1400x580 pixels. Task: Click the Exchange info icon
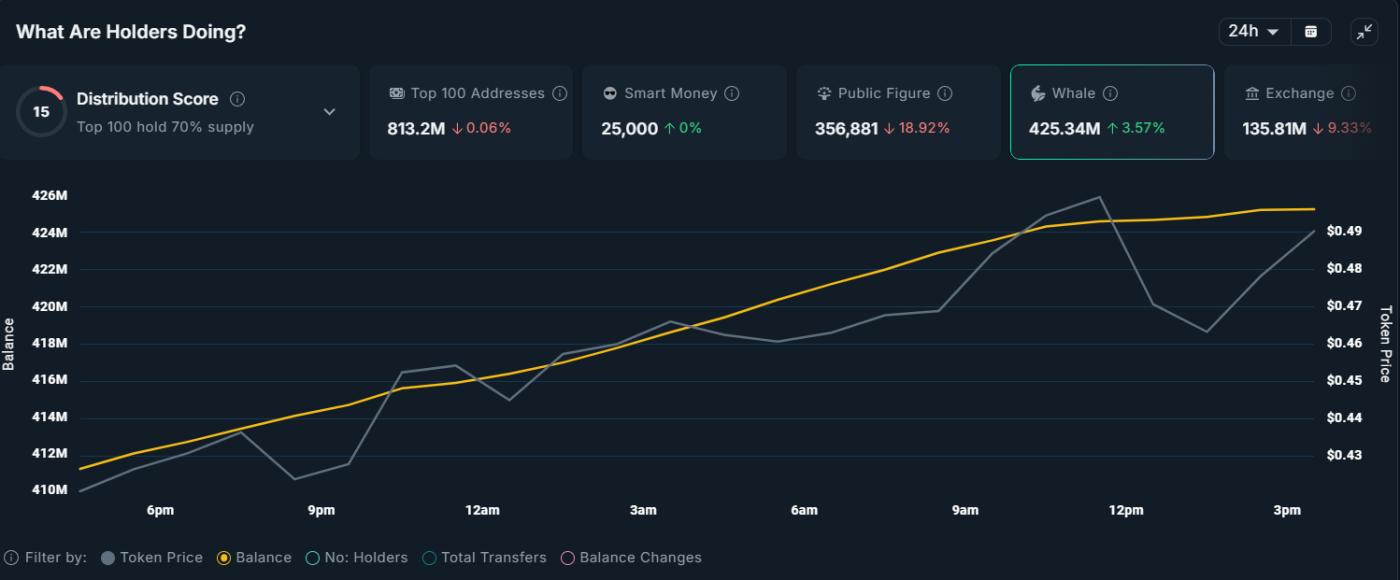[1348, 93]
